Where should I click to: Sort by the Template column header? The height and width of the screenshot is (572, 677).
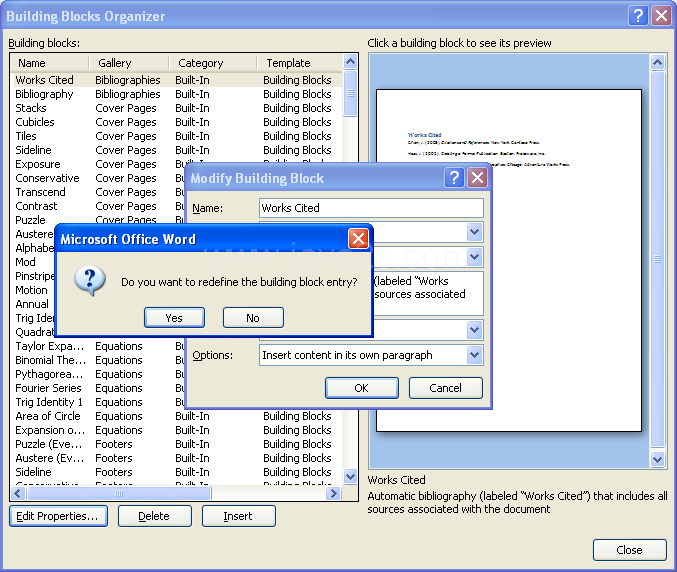click(300, 63)
